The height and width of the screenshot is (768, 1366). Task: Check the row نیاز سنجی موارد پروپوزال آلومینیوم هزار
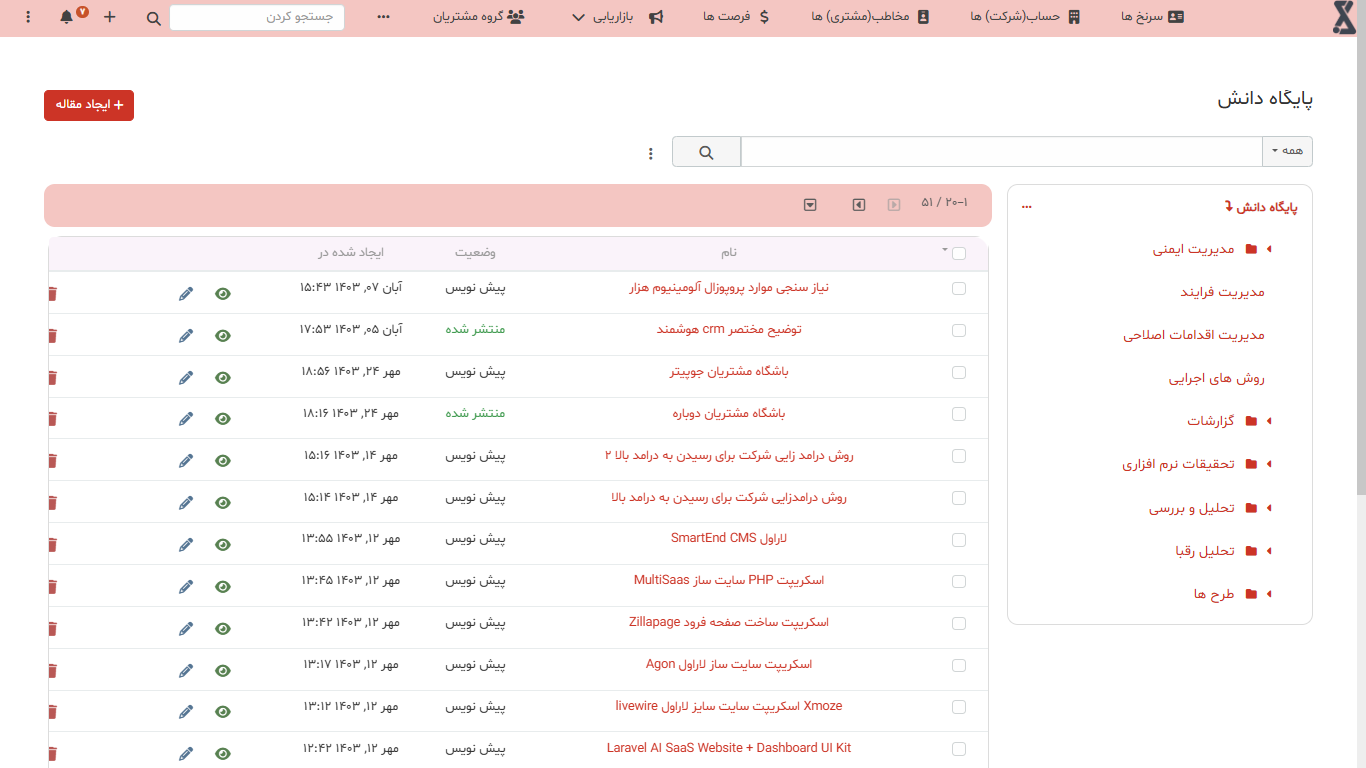click(959, 288)
